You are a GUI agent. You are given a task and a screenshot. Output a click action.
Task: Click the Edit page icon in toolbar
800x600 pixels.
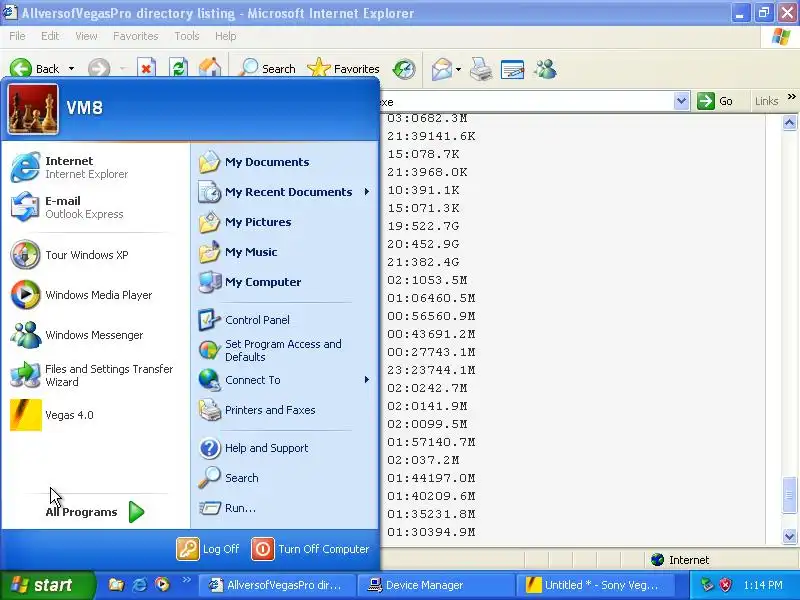click(513, 69)
